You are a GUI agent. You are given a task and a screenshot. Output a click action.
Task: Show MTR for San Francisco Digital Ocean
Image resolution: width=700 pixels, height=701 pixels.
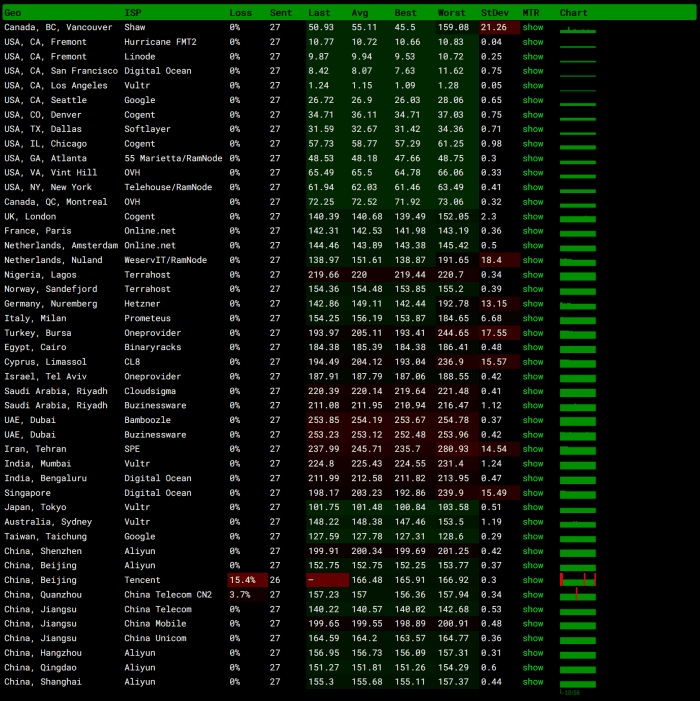point(533,71)
